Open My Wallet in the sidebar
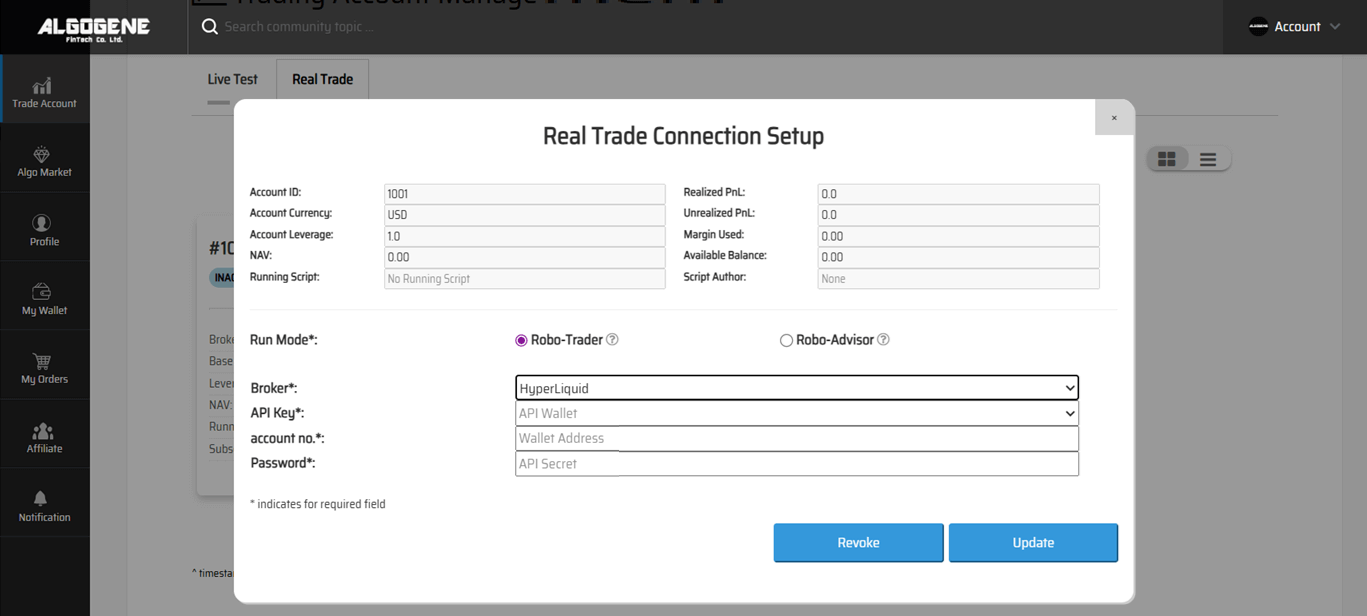This screenshot has height=616, width=1367. pyautogui.click(x=44, y=299)
